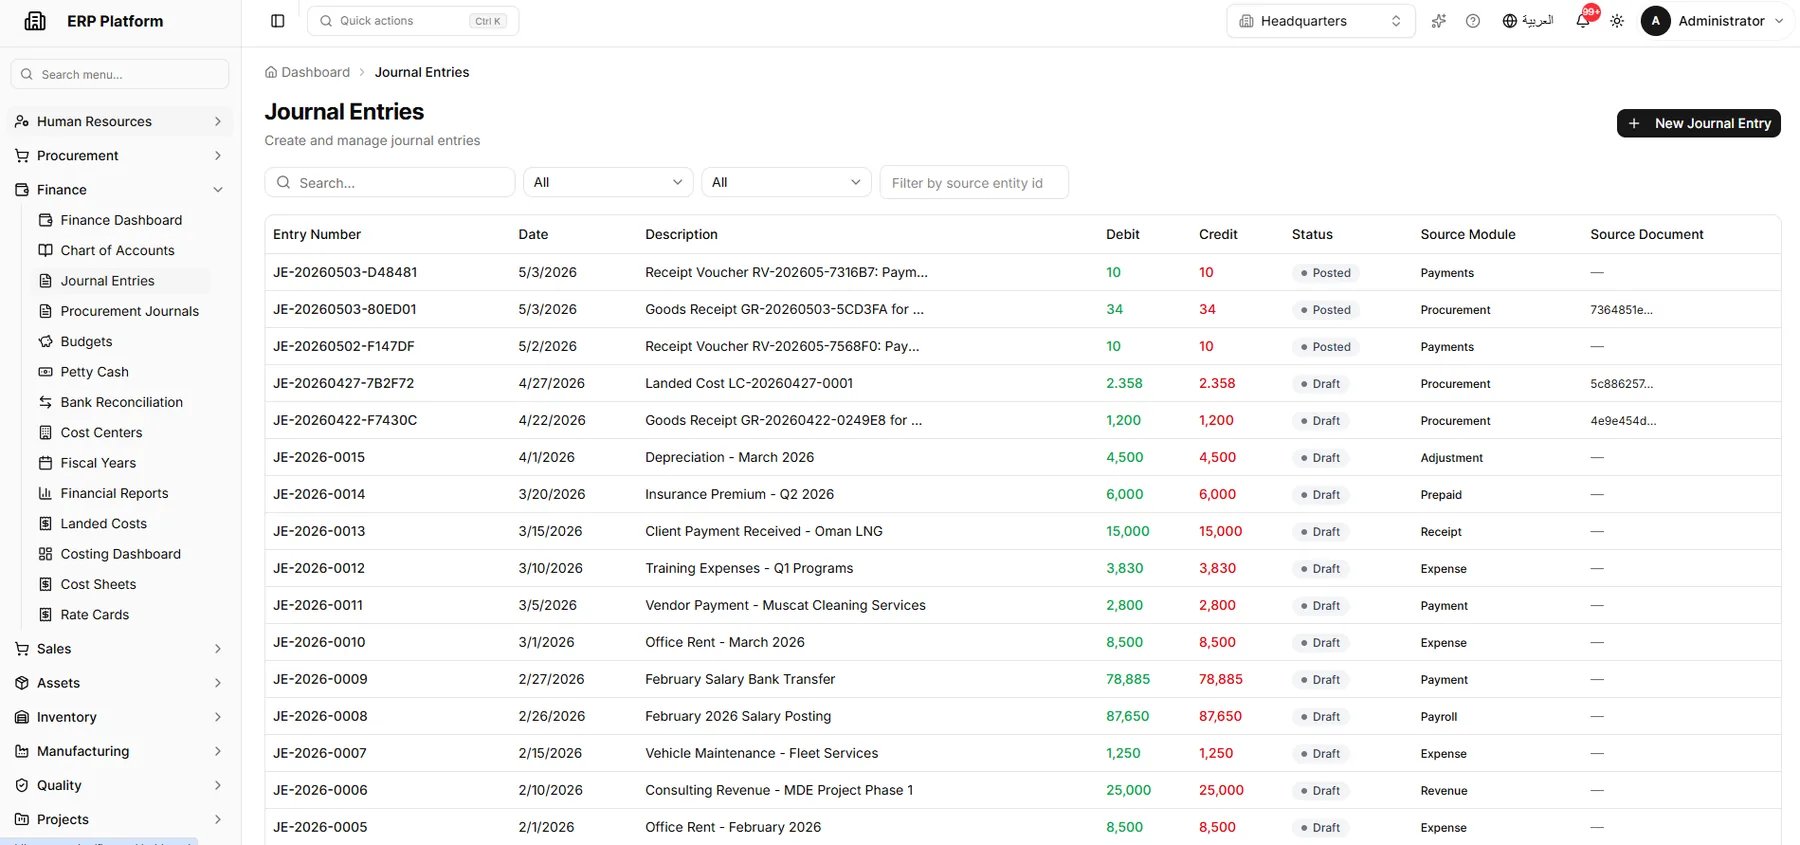Select the Landed Costs icon
This screenshot has height=845, width=1800.
point(45,523)
